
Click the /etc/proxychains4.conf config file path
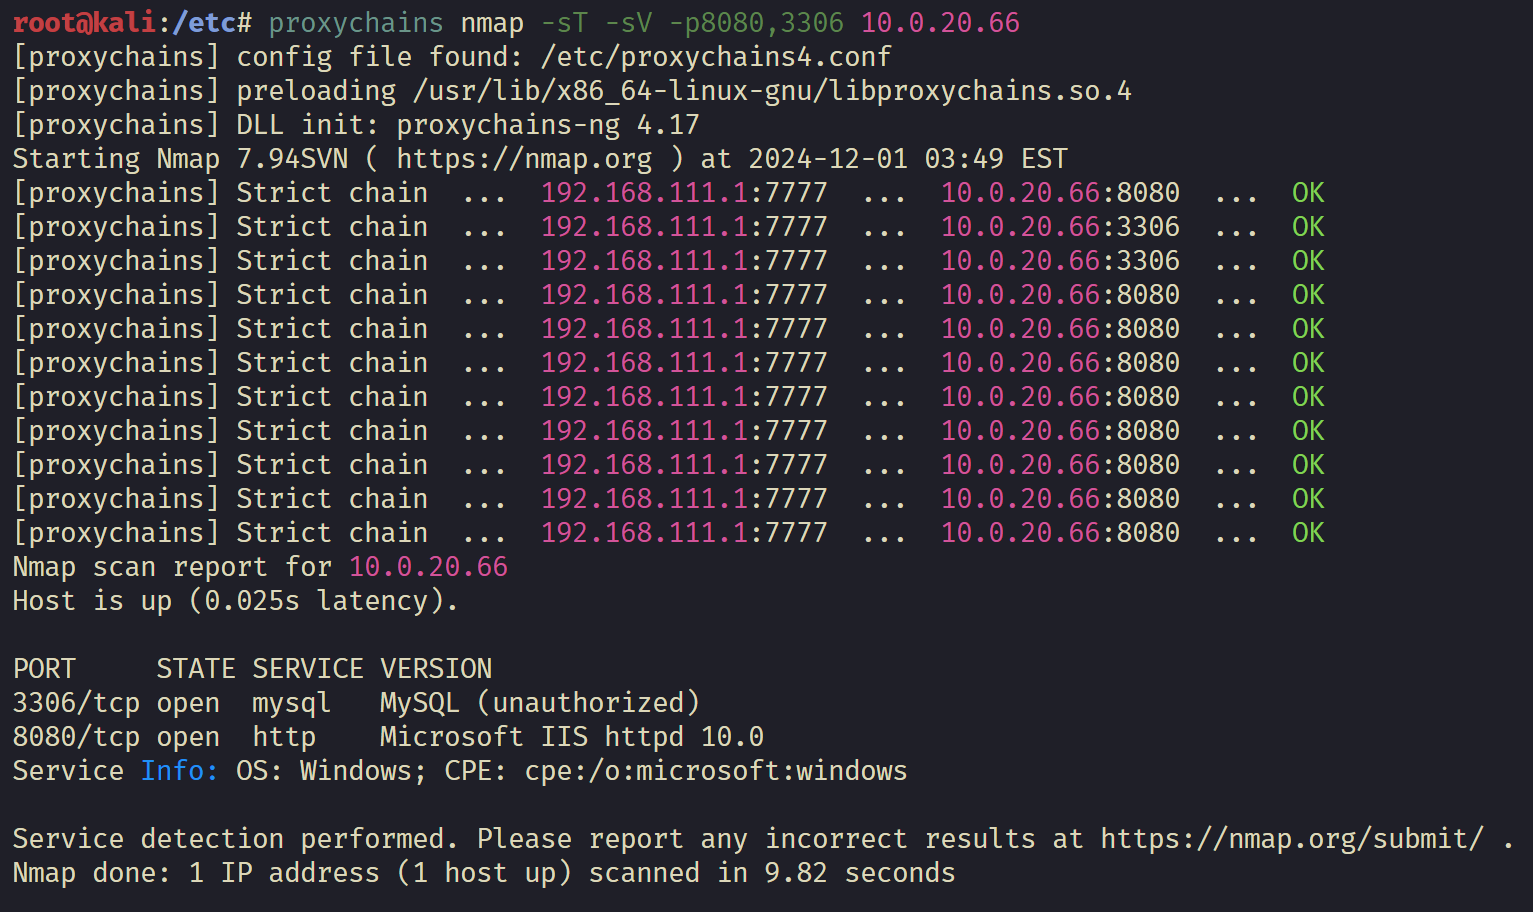(715, 57)
